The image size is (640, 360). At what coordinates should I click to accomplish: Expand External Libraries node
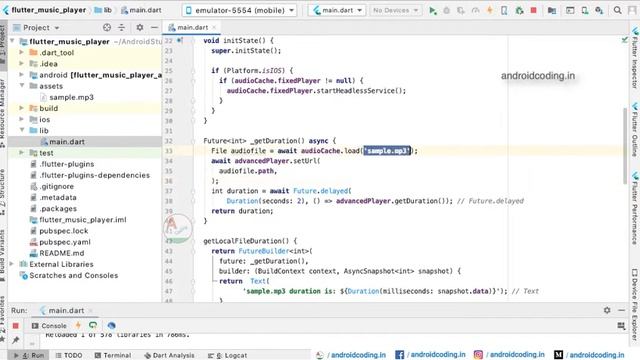(x=13, y=264)
